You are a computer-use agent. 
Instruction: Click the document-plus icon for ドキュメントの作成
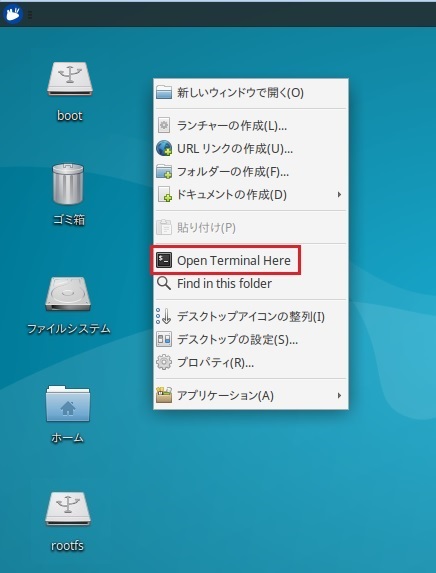click(164, 194)
